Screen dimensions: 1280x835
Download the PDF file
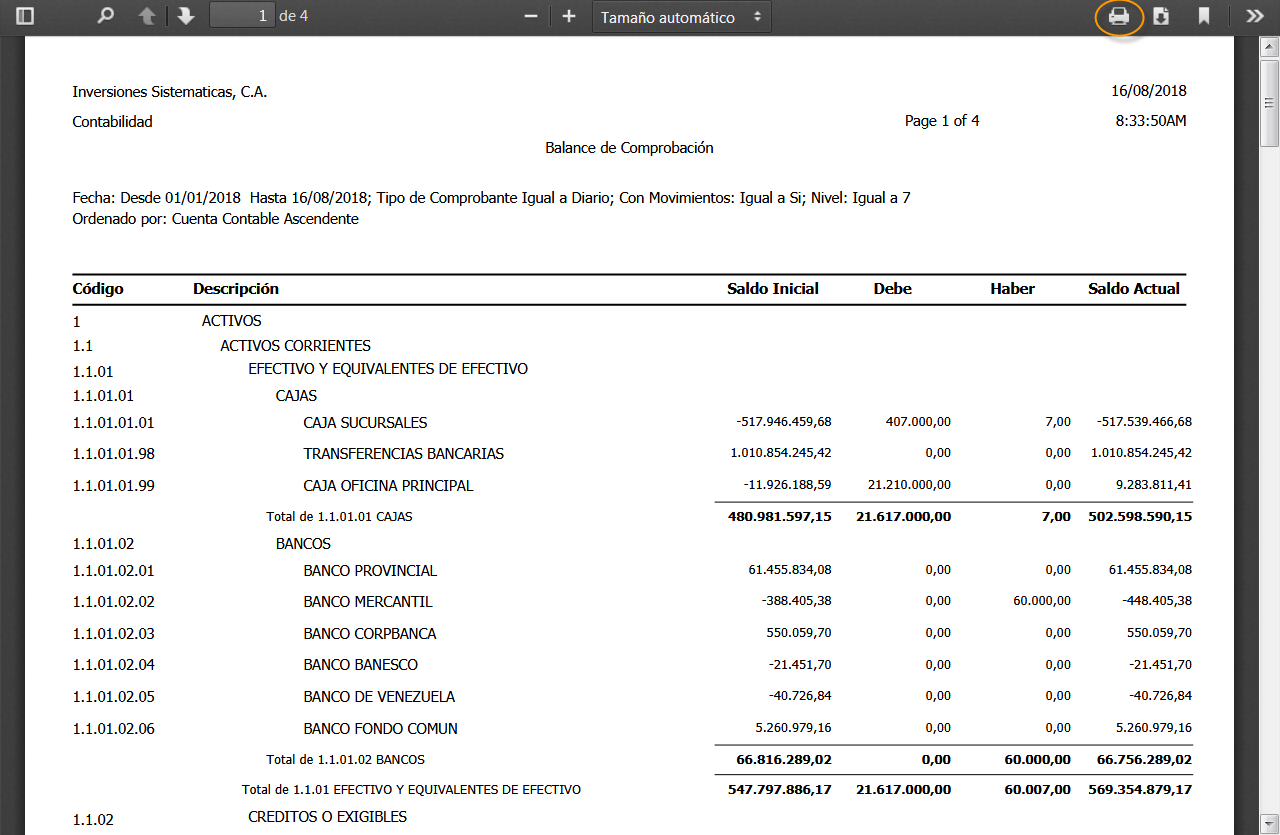click(x=1161, y=16)
